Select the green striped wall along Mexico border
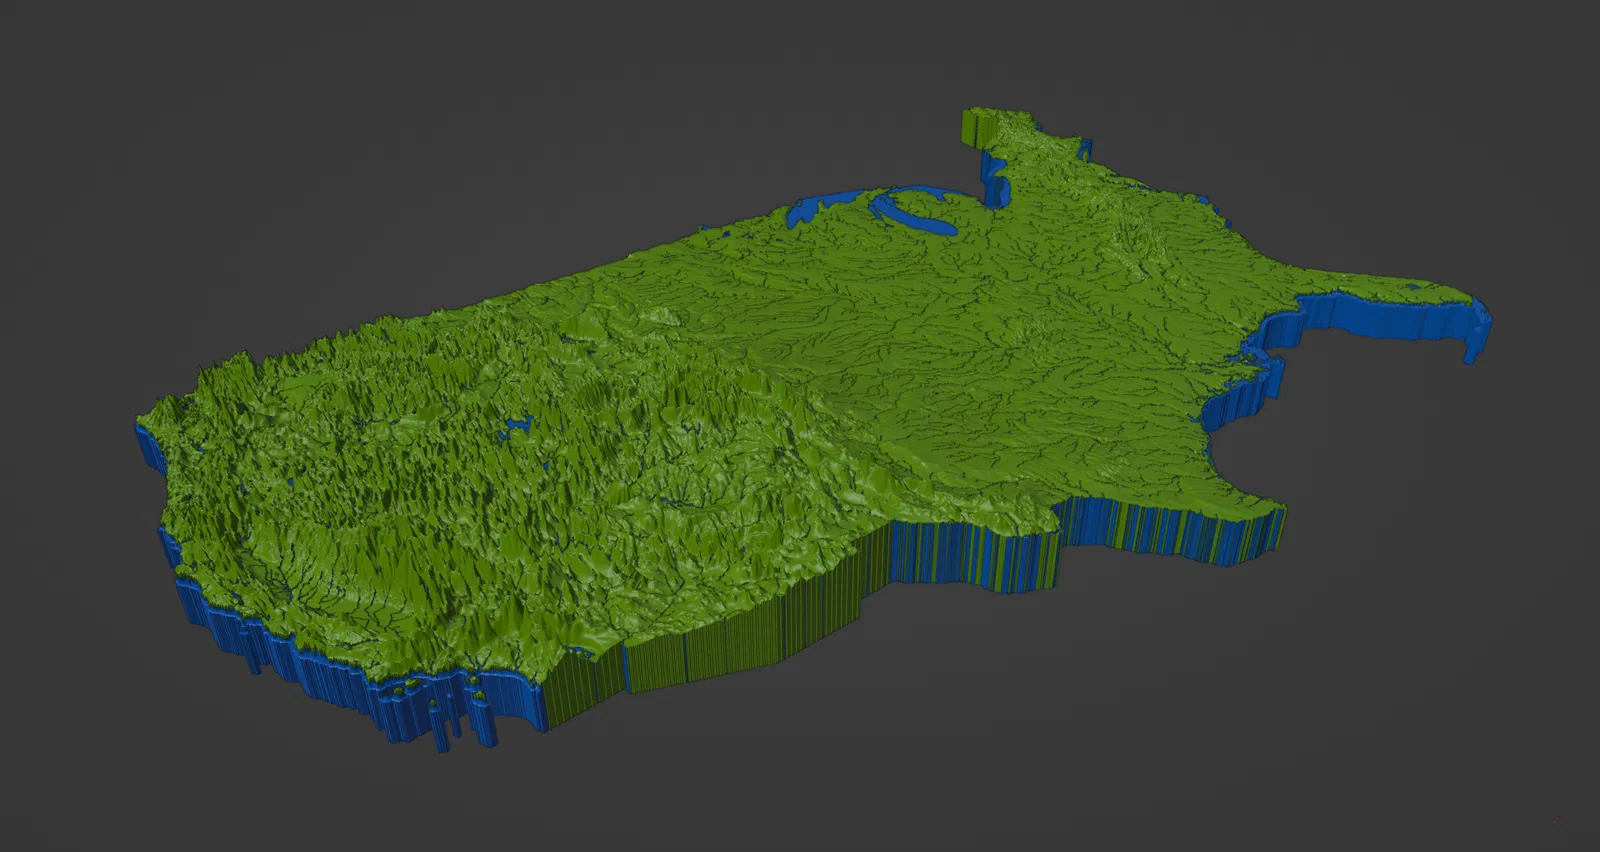 pyautogui.click(x=740, y=640)
